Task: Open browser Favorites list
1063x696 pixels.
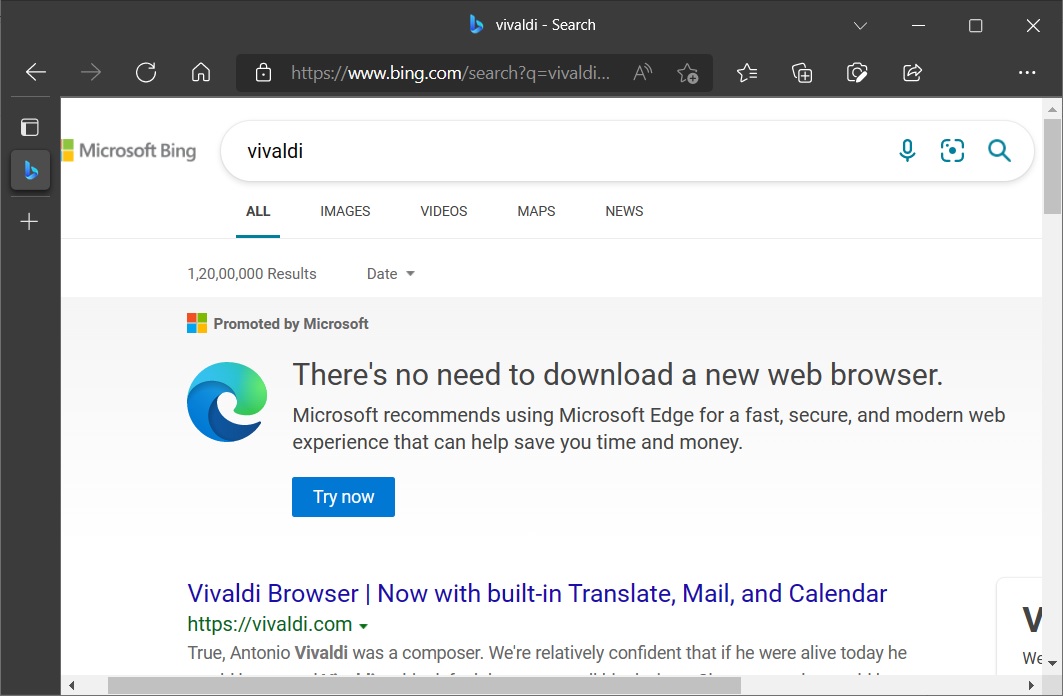Action: point(747,72)
